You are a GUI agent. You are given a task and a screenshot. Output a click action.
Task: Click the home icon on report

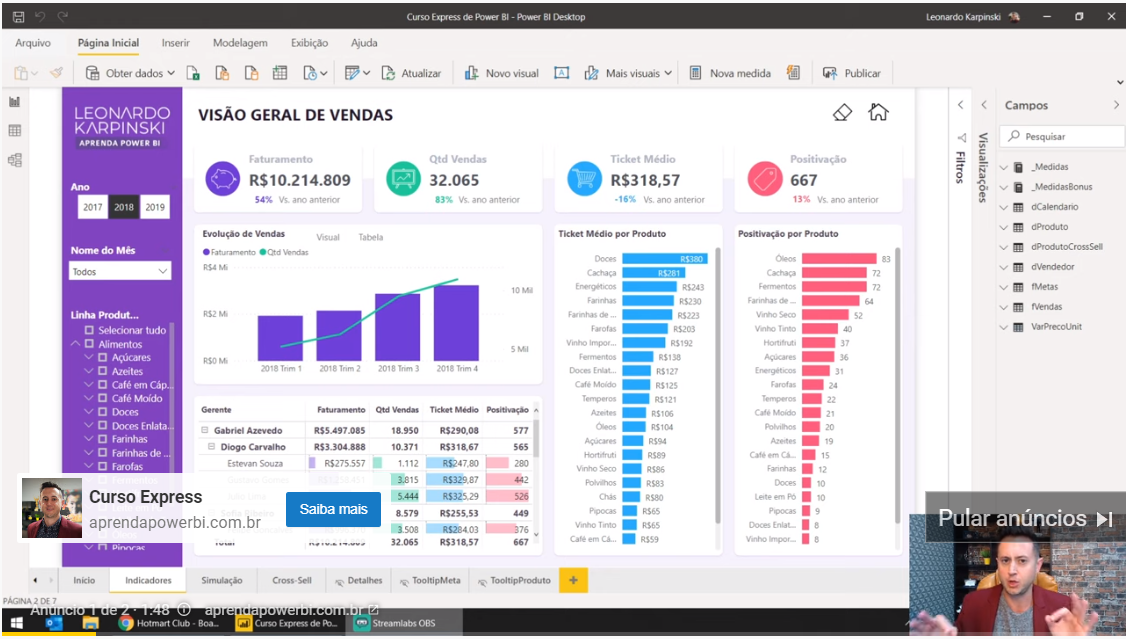878,112
